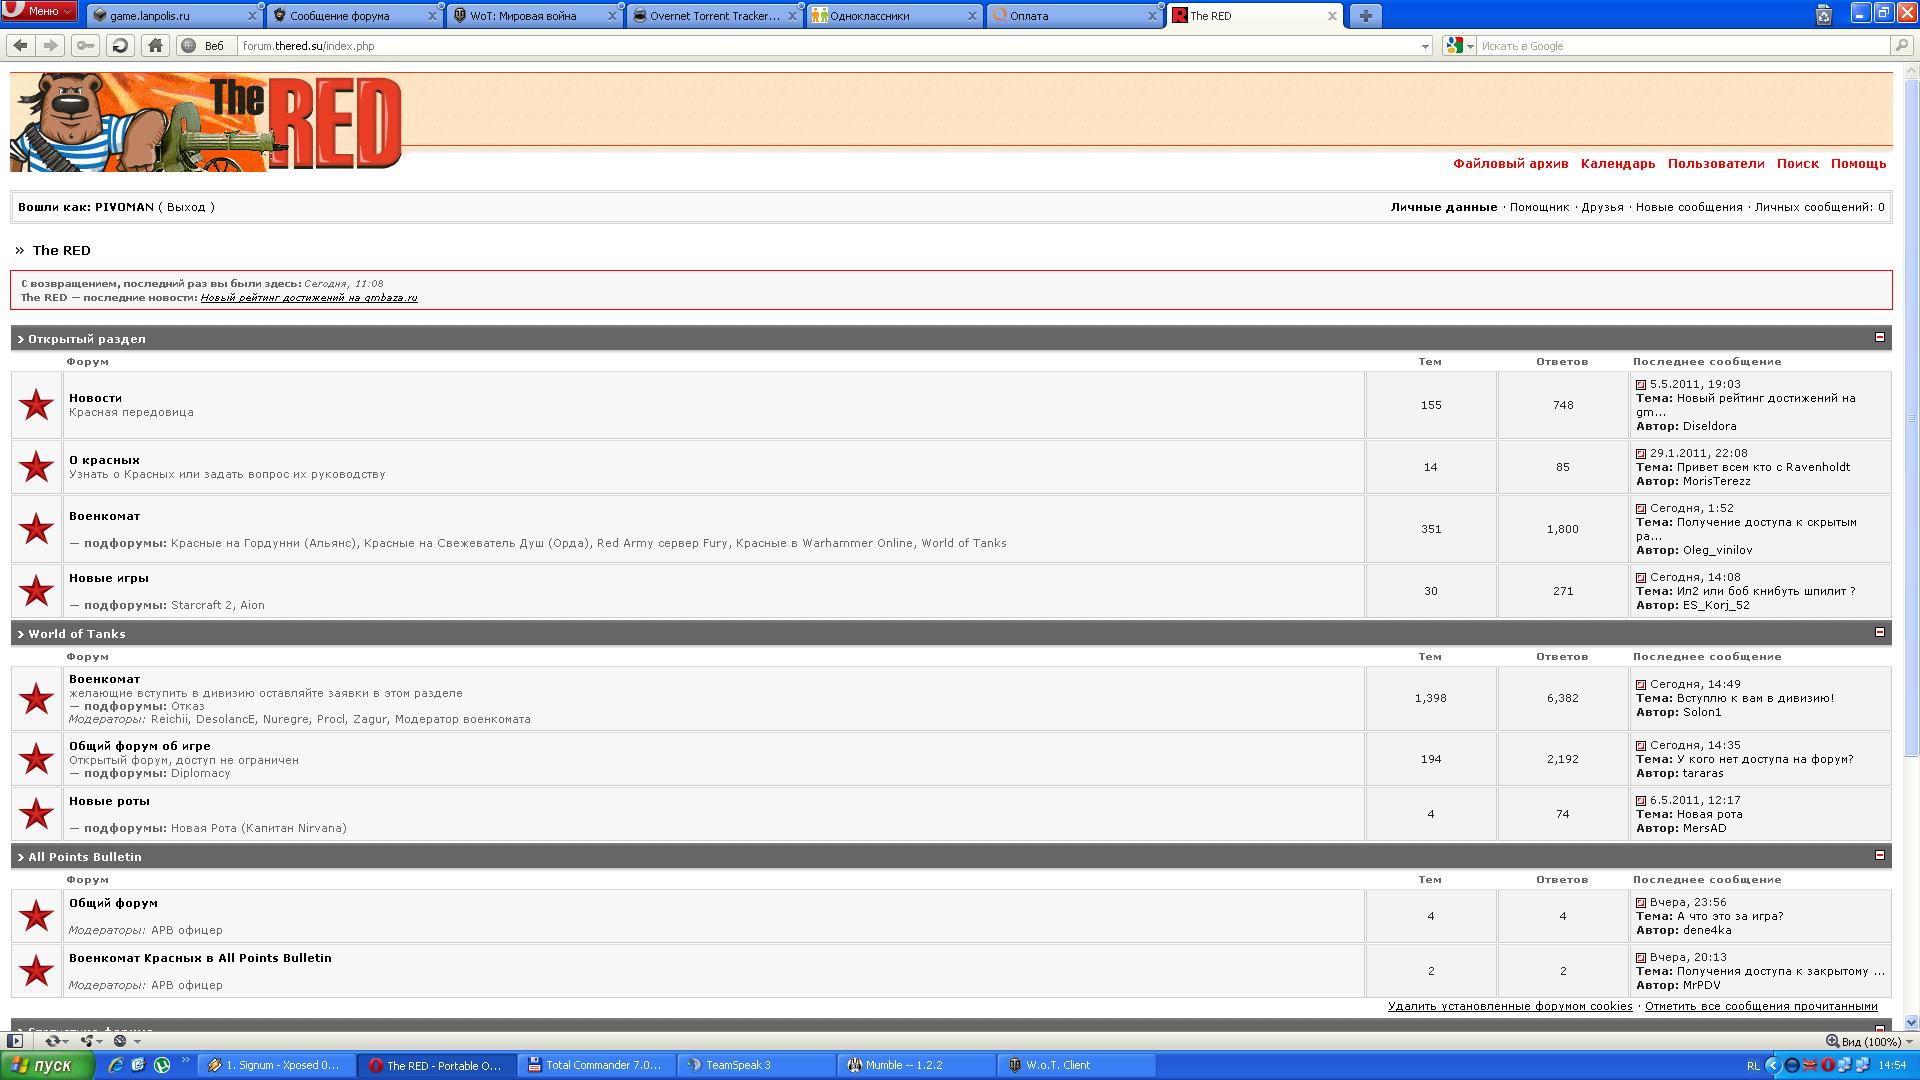The width and height of the screenshot is (1920, 1080).
Task: Click Отметить все сообщения прочитанными
Action: pyautogui.click(x=1761, y=1006)
